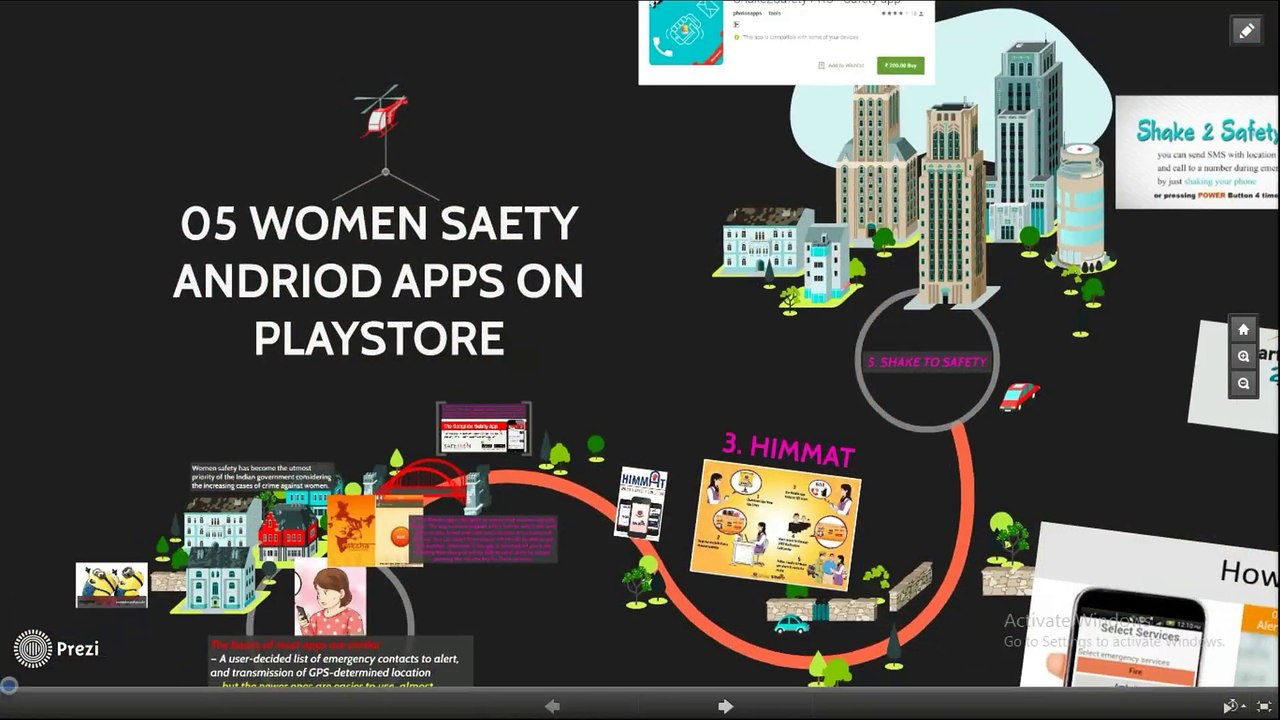
Task: Click the Home overview icon
Action: click(x=1243, y=330)
